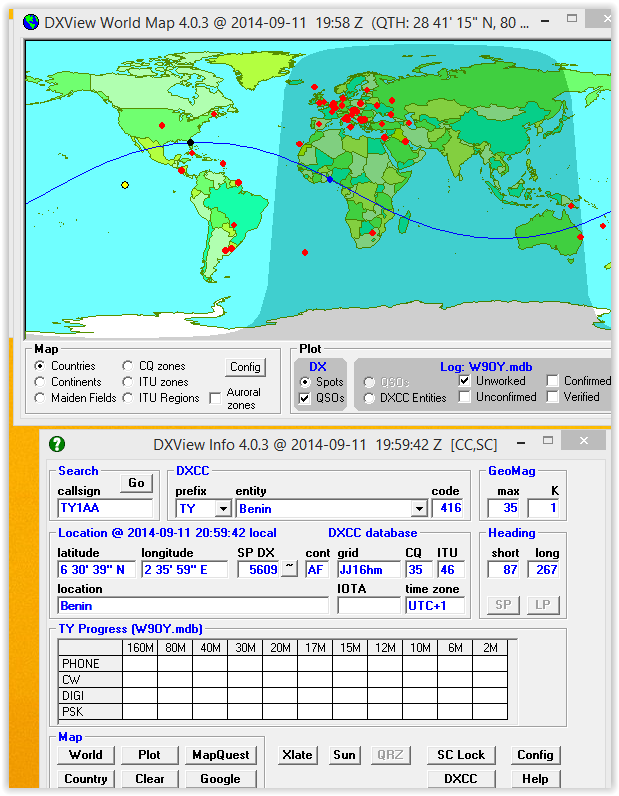The height and width of the screenshot is (796, 619).
Task: Select the DX Spots radio button
Action: [305, 382]
